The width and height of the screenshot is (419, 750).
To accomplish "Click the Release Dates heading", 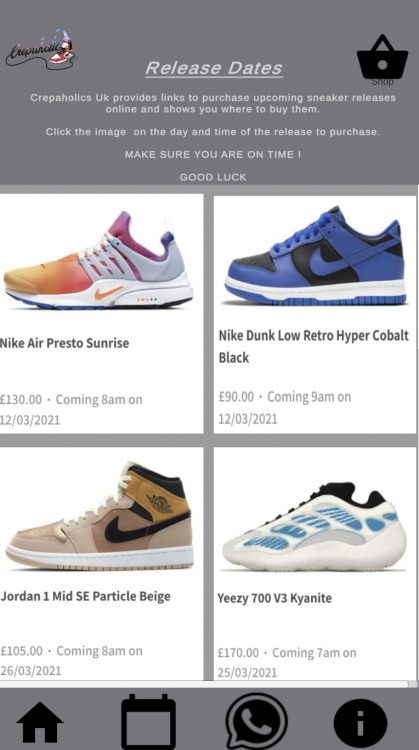I will (x=214, y=68).
